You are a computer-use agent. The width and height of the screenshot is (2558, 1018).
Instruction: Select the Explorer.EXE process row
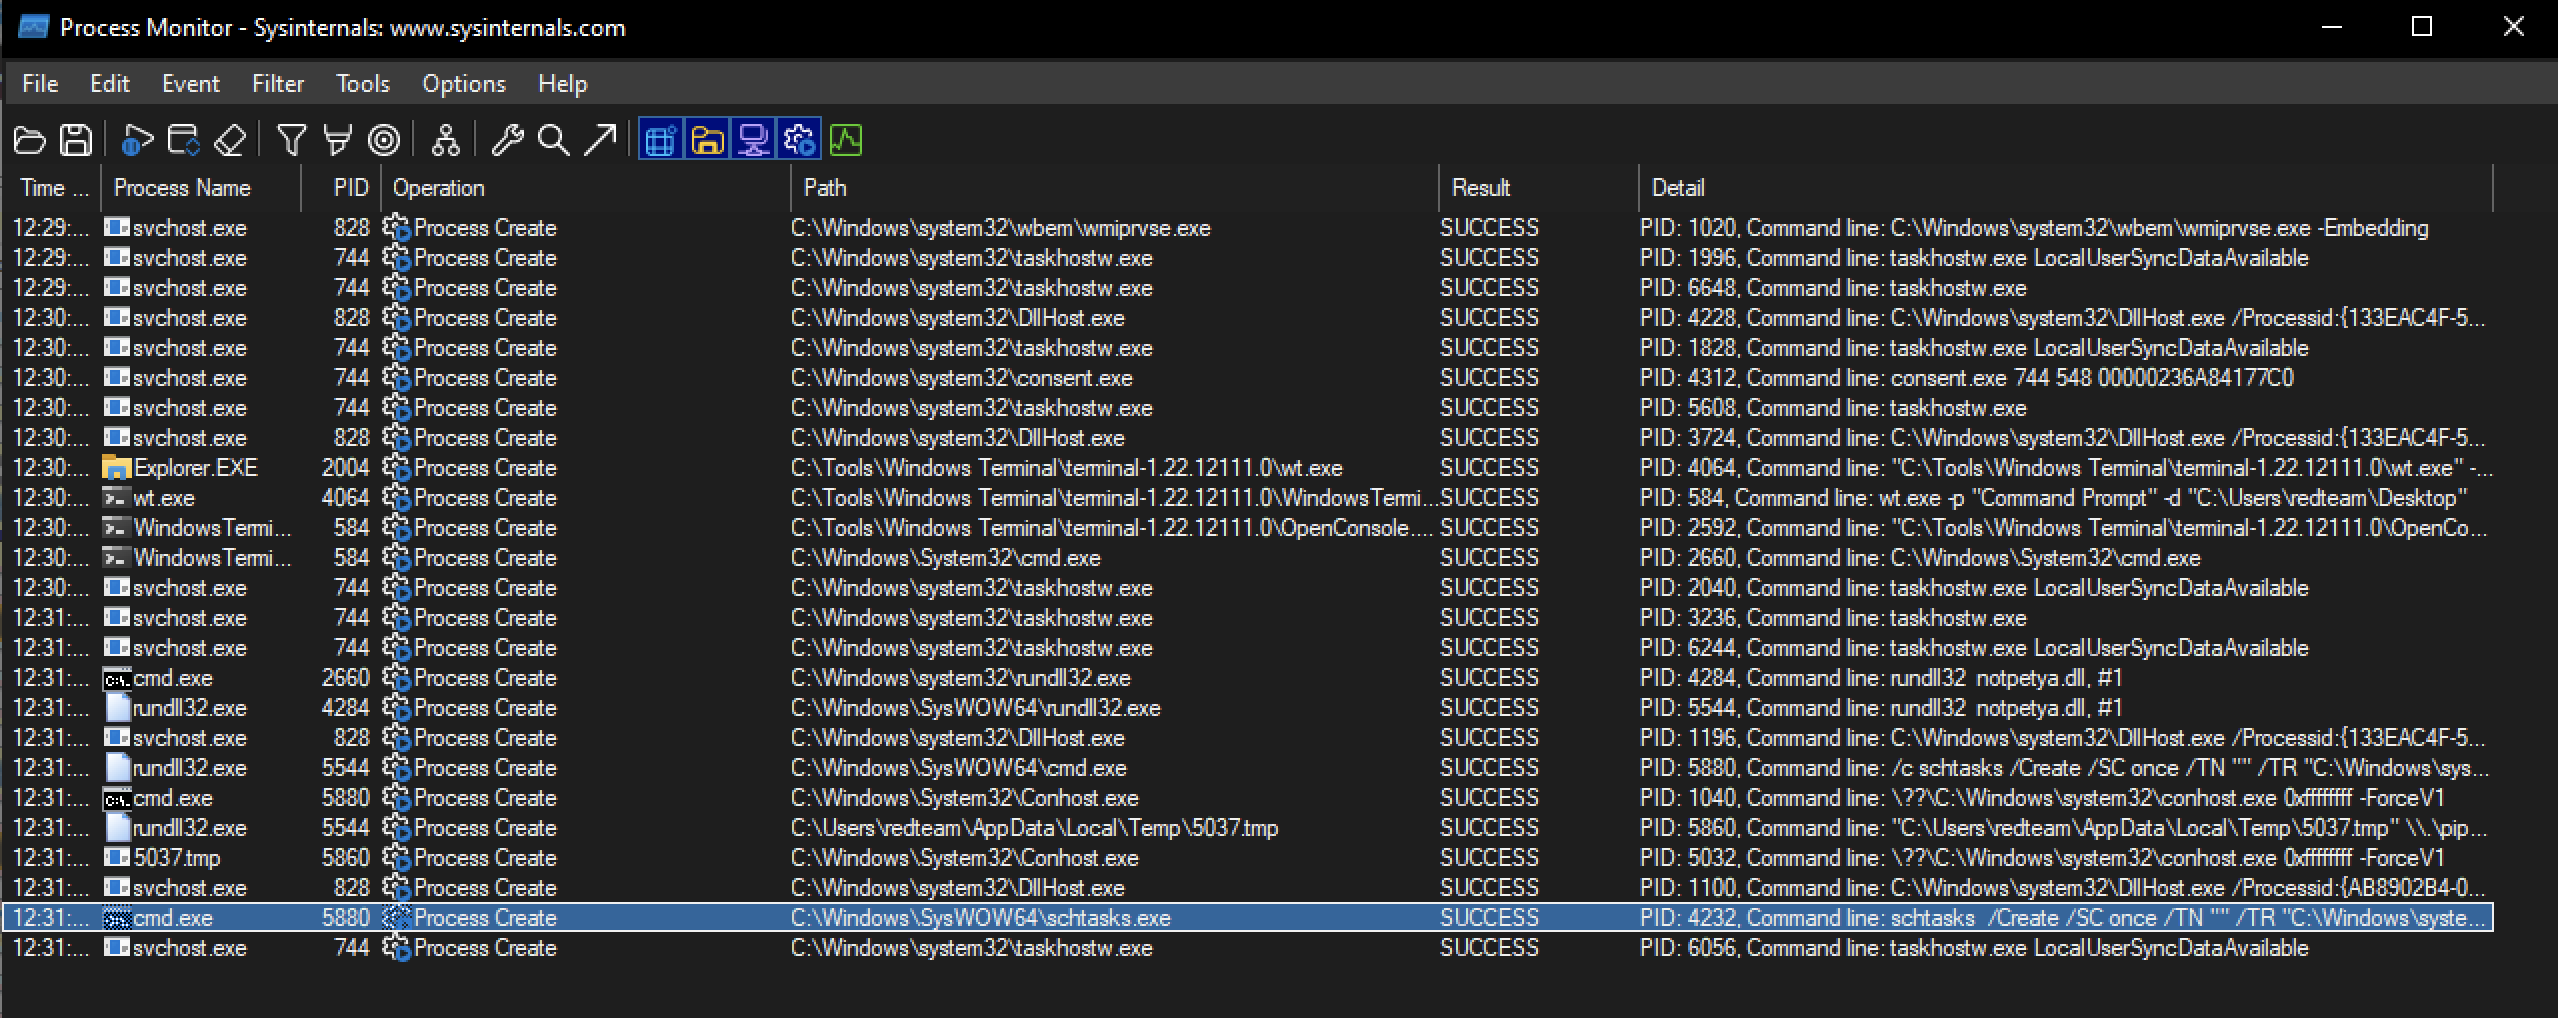pyautogui.click(x=1248, y=468)
